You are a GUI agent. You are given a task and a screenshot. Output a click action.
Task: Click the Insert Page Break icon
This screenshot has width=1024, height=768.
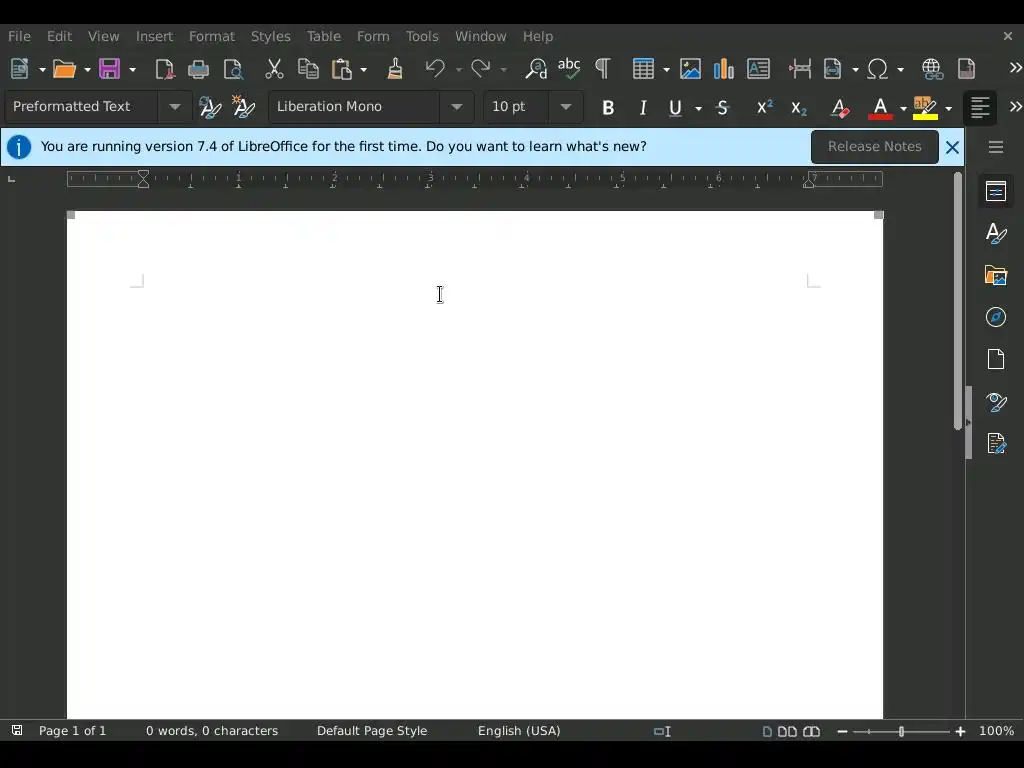800,69
